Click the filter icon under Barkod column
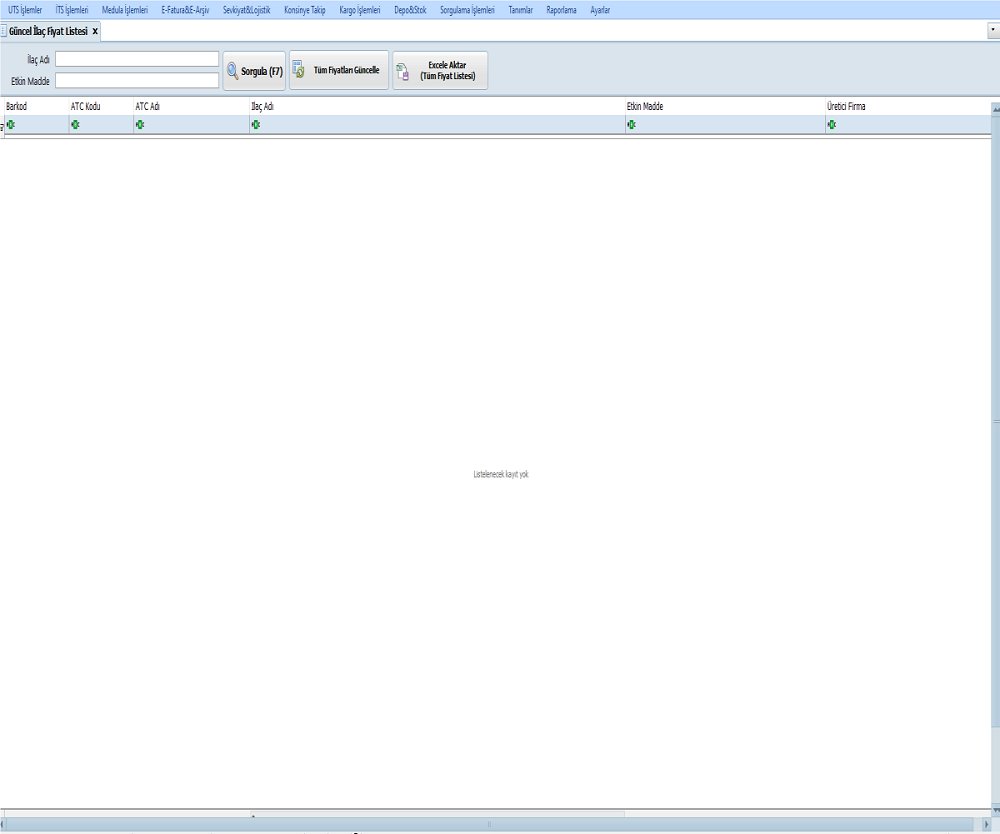Screen dimensions: 1000x834 point(11,125)
